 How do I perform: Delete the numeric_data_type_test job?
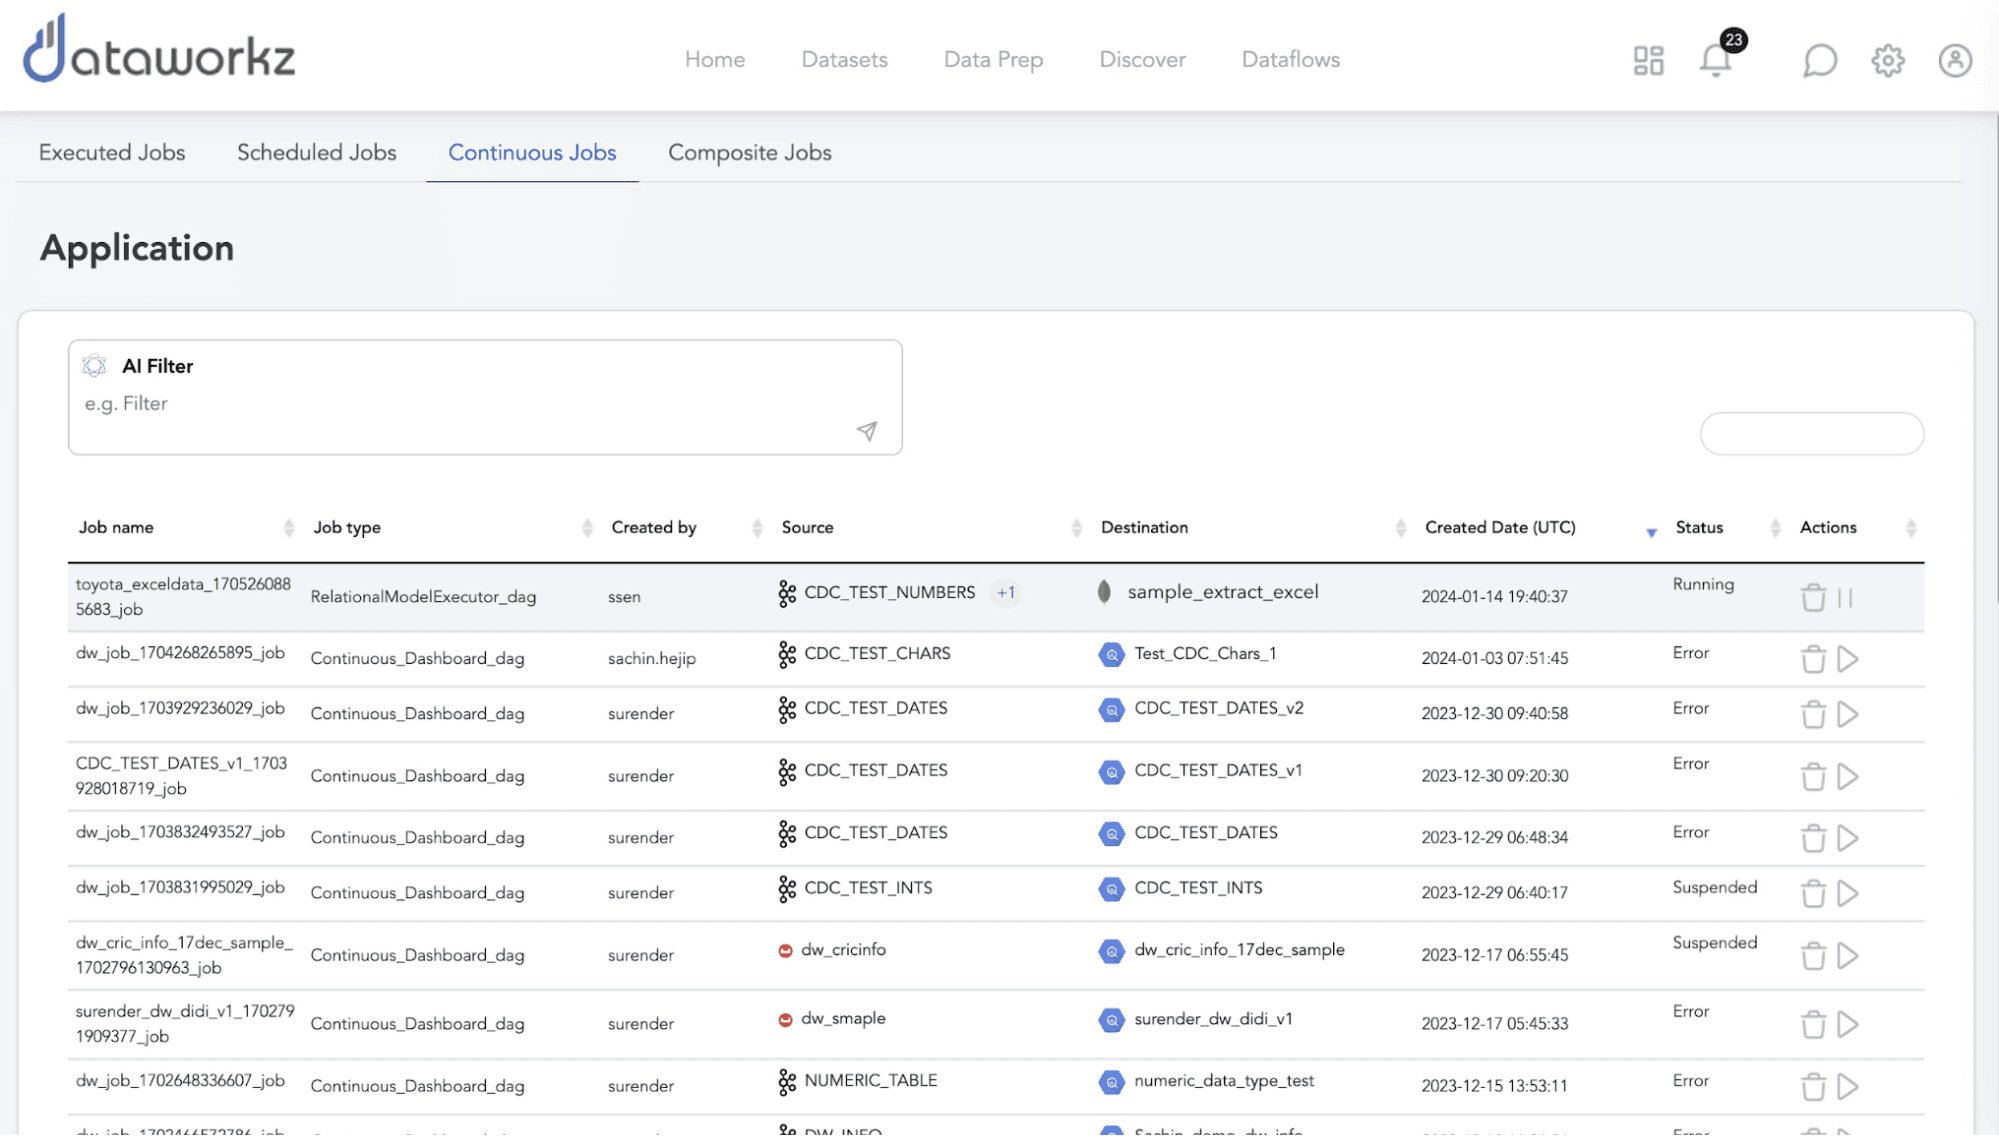tap(1813, 1086)
